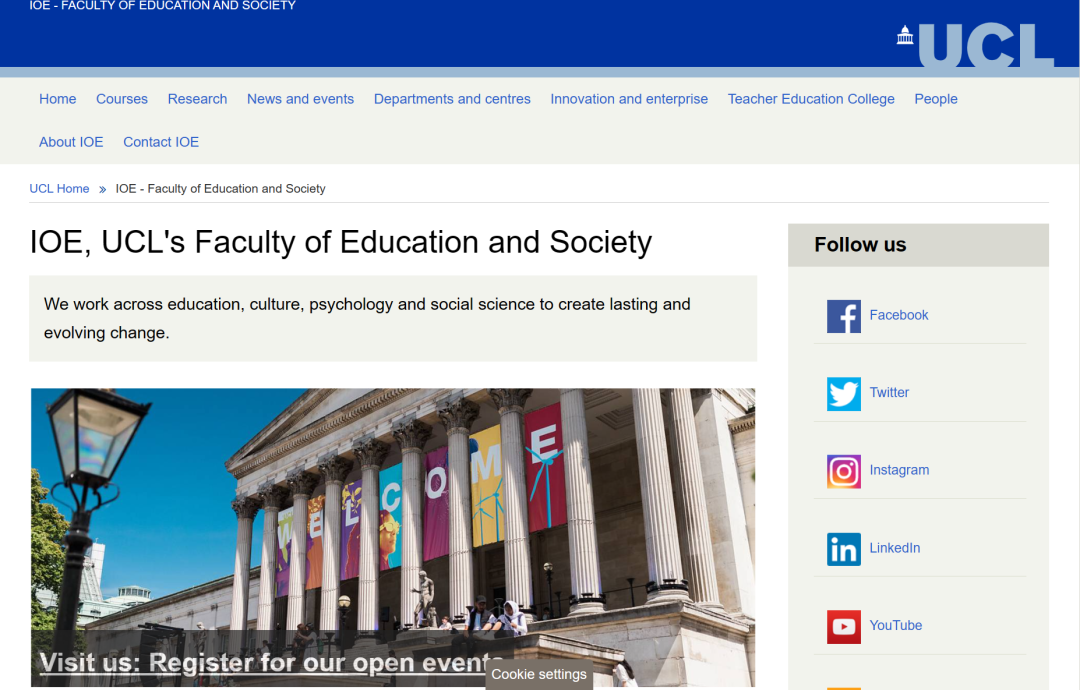Open News and events
The height and width of the screenshot is (690, 1080).
(x=300, y=99)
